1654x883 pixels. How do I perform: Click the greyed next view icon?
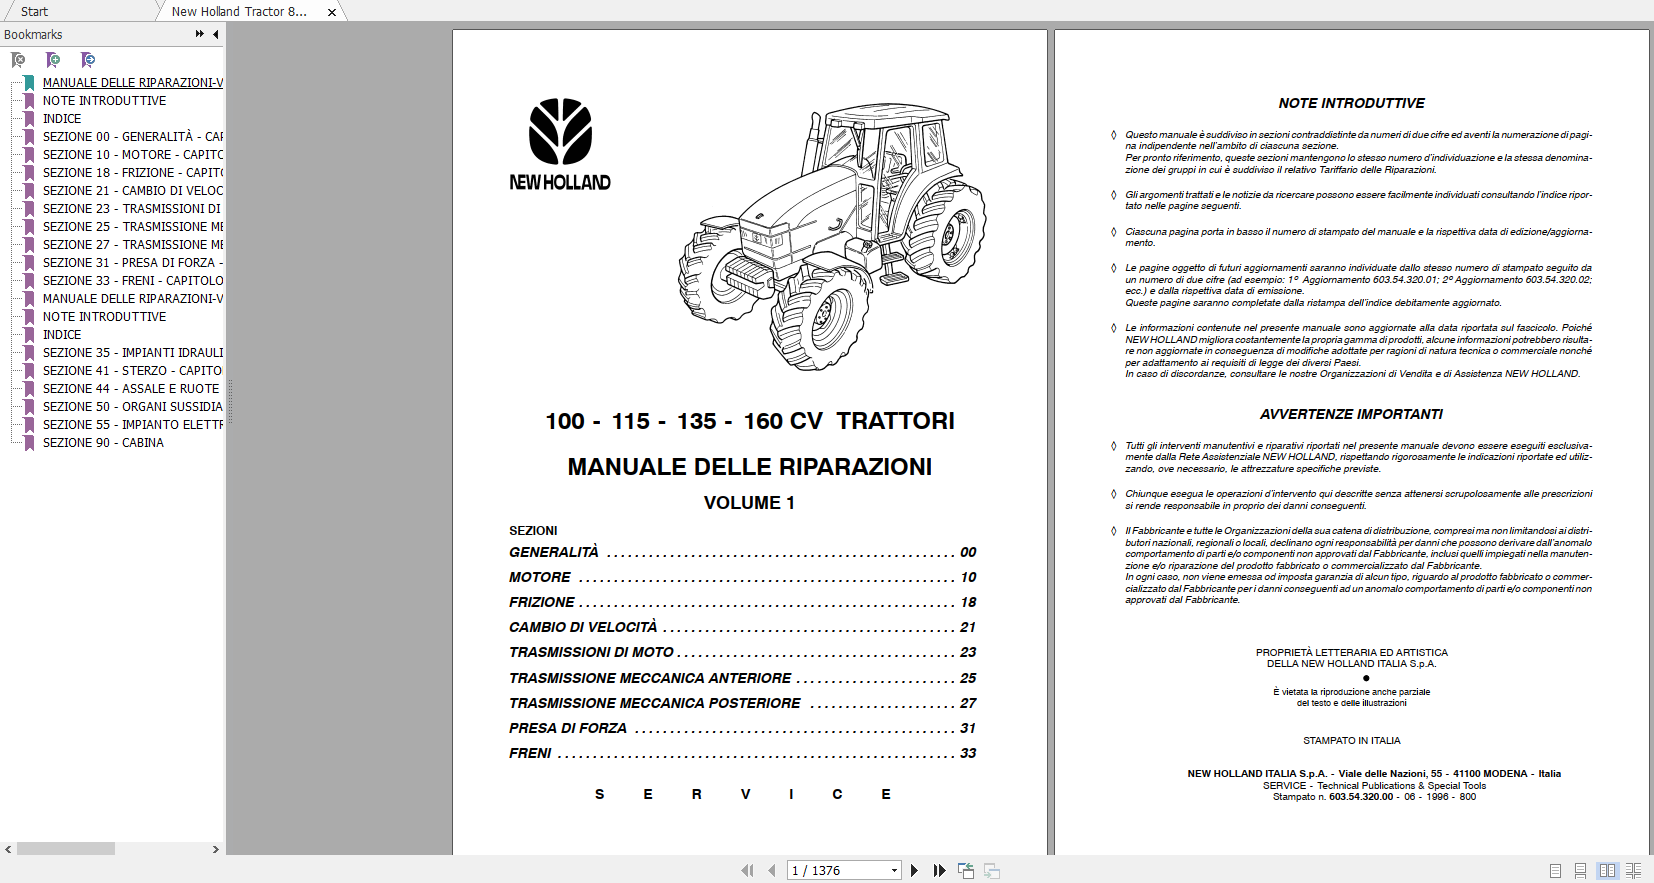[x=992, y=871]
